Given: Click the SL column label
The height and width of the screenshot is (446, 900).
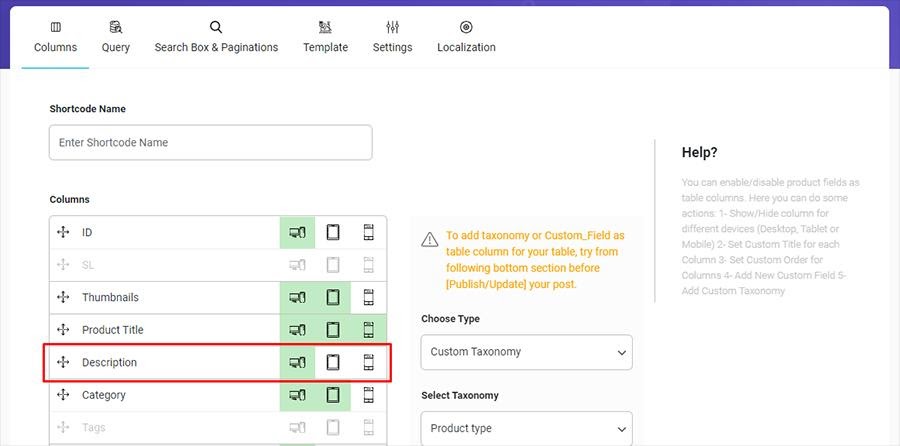Looking at the screenshot, I should (x=88, y=265).
